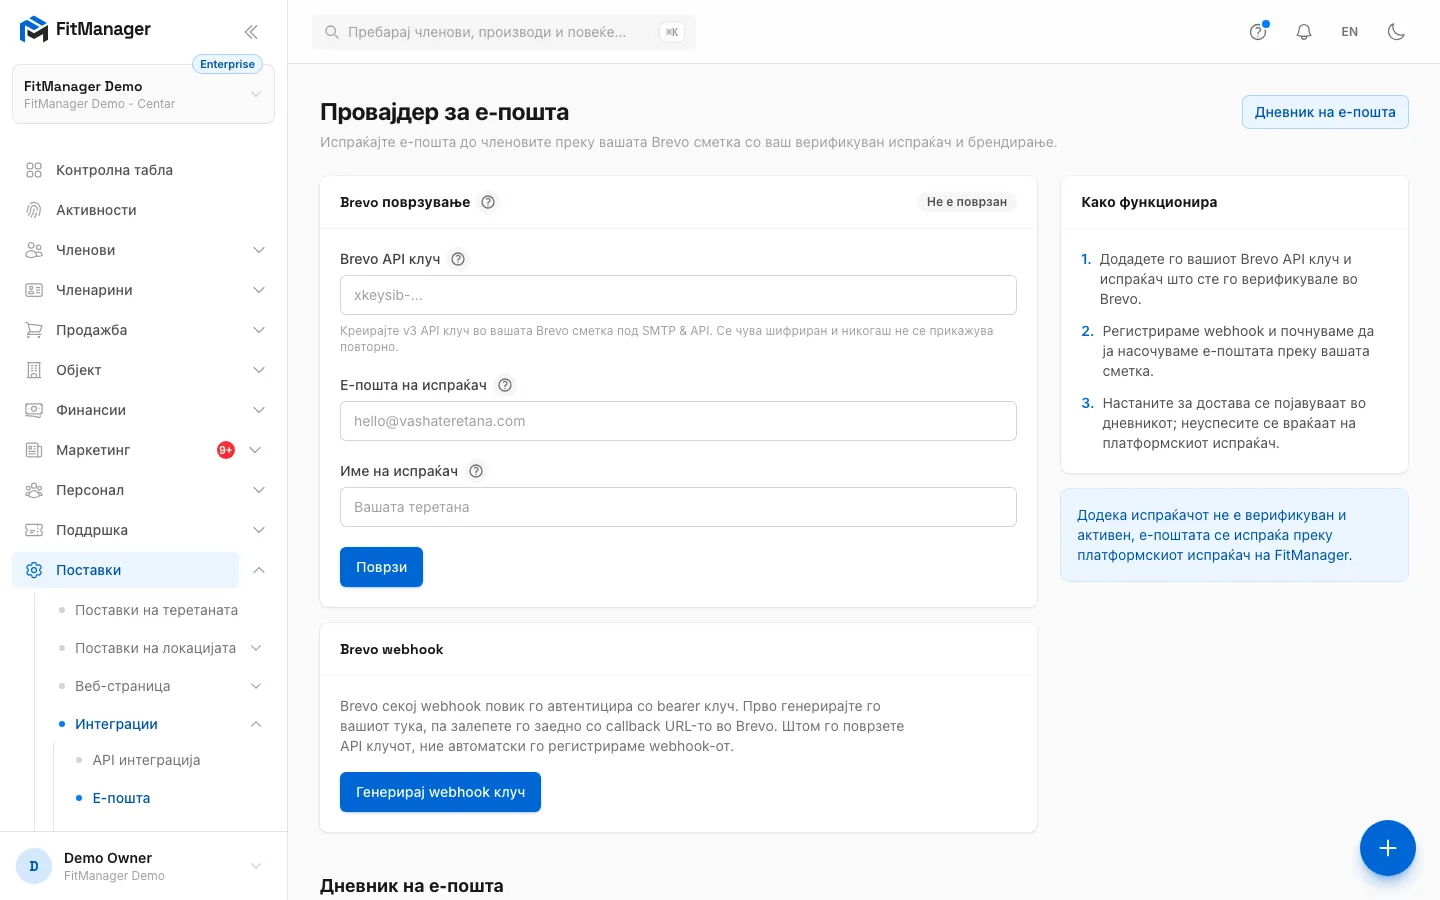The height and width of the screenshot is (900, 1440).
Task: Expand the Персонал menu chevron
Action: point(259,490)
